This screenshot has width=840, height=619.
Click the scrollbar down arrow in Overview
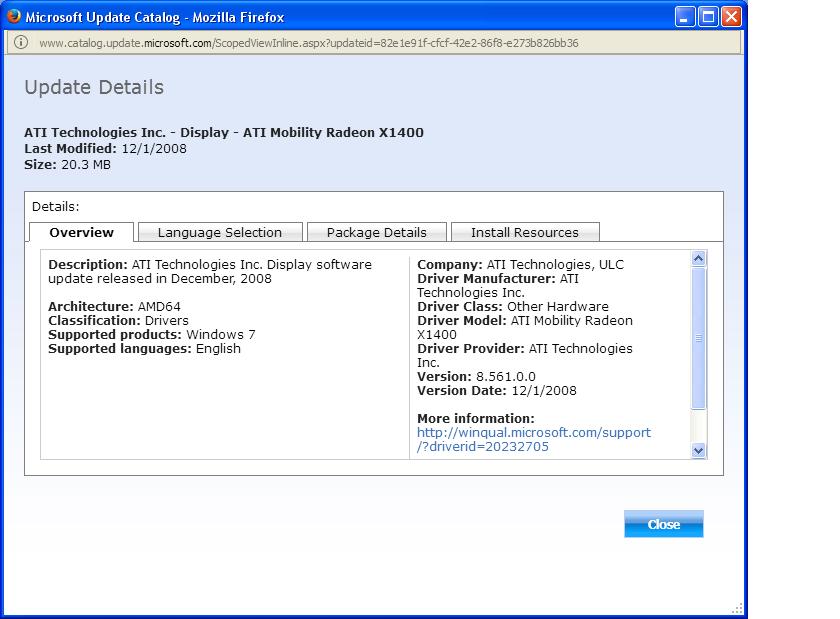pyautogui.click(x=698, y=450)
